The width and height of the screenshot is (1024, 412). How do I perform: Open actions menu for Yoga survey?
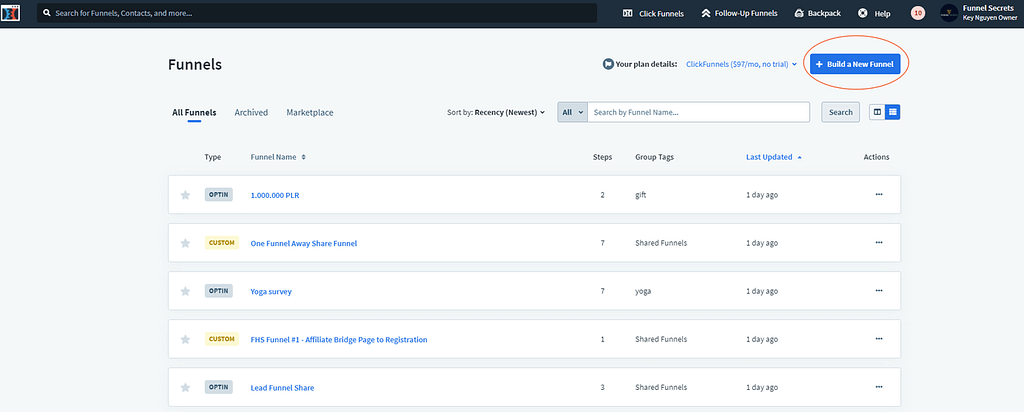(x=878, y=291)
